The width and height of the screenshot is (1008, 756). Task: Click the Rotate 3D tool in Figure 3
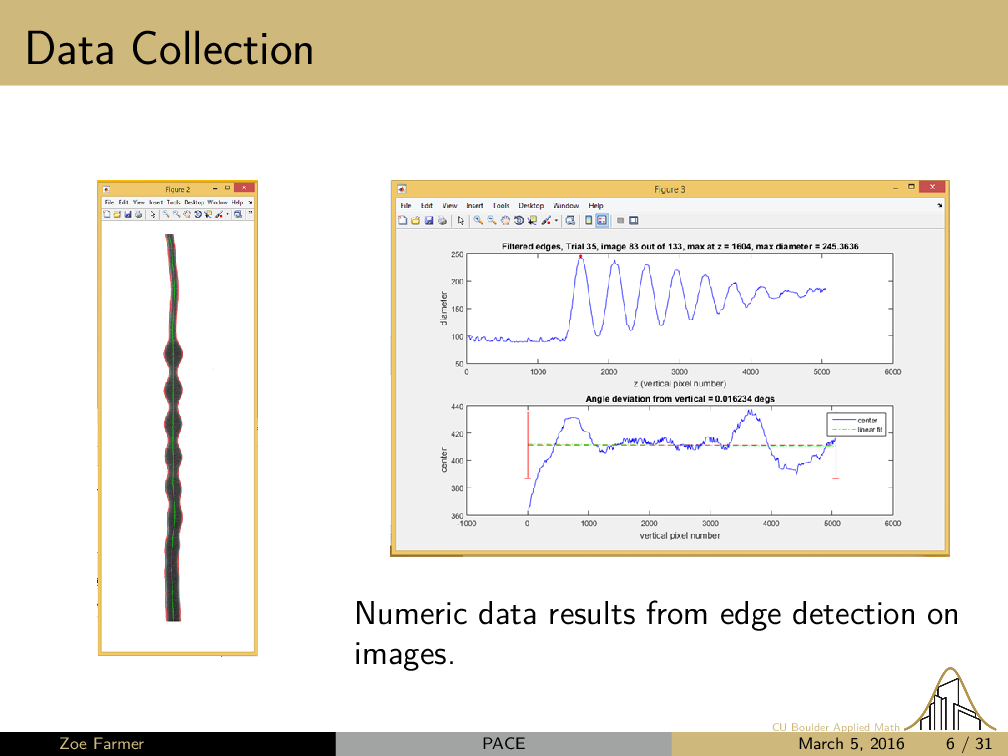pyautogui.click(x=519, y=220)
